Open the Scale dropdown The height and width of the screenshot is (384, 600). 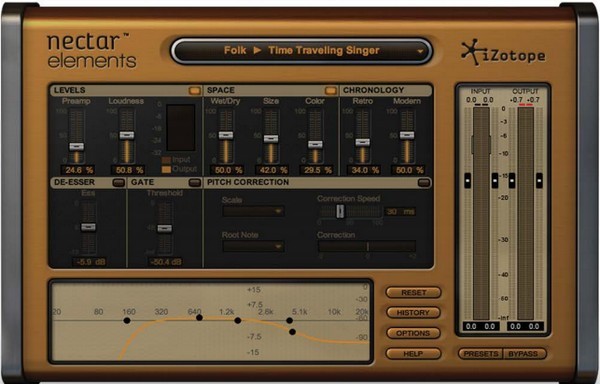253,211
